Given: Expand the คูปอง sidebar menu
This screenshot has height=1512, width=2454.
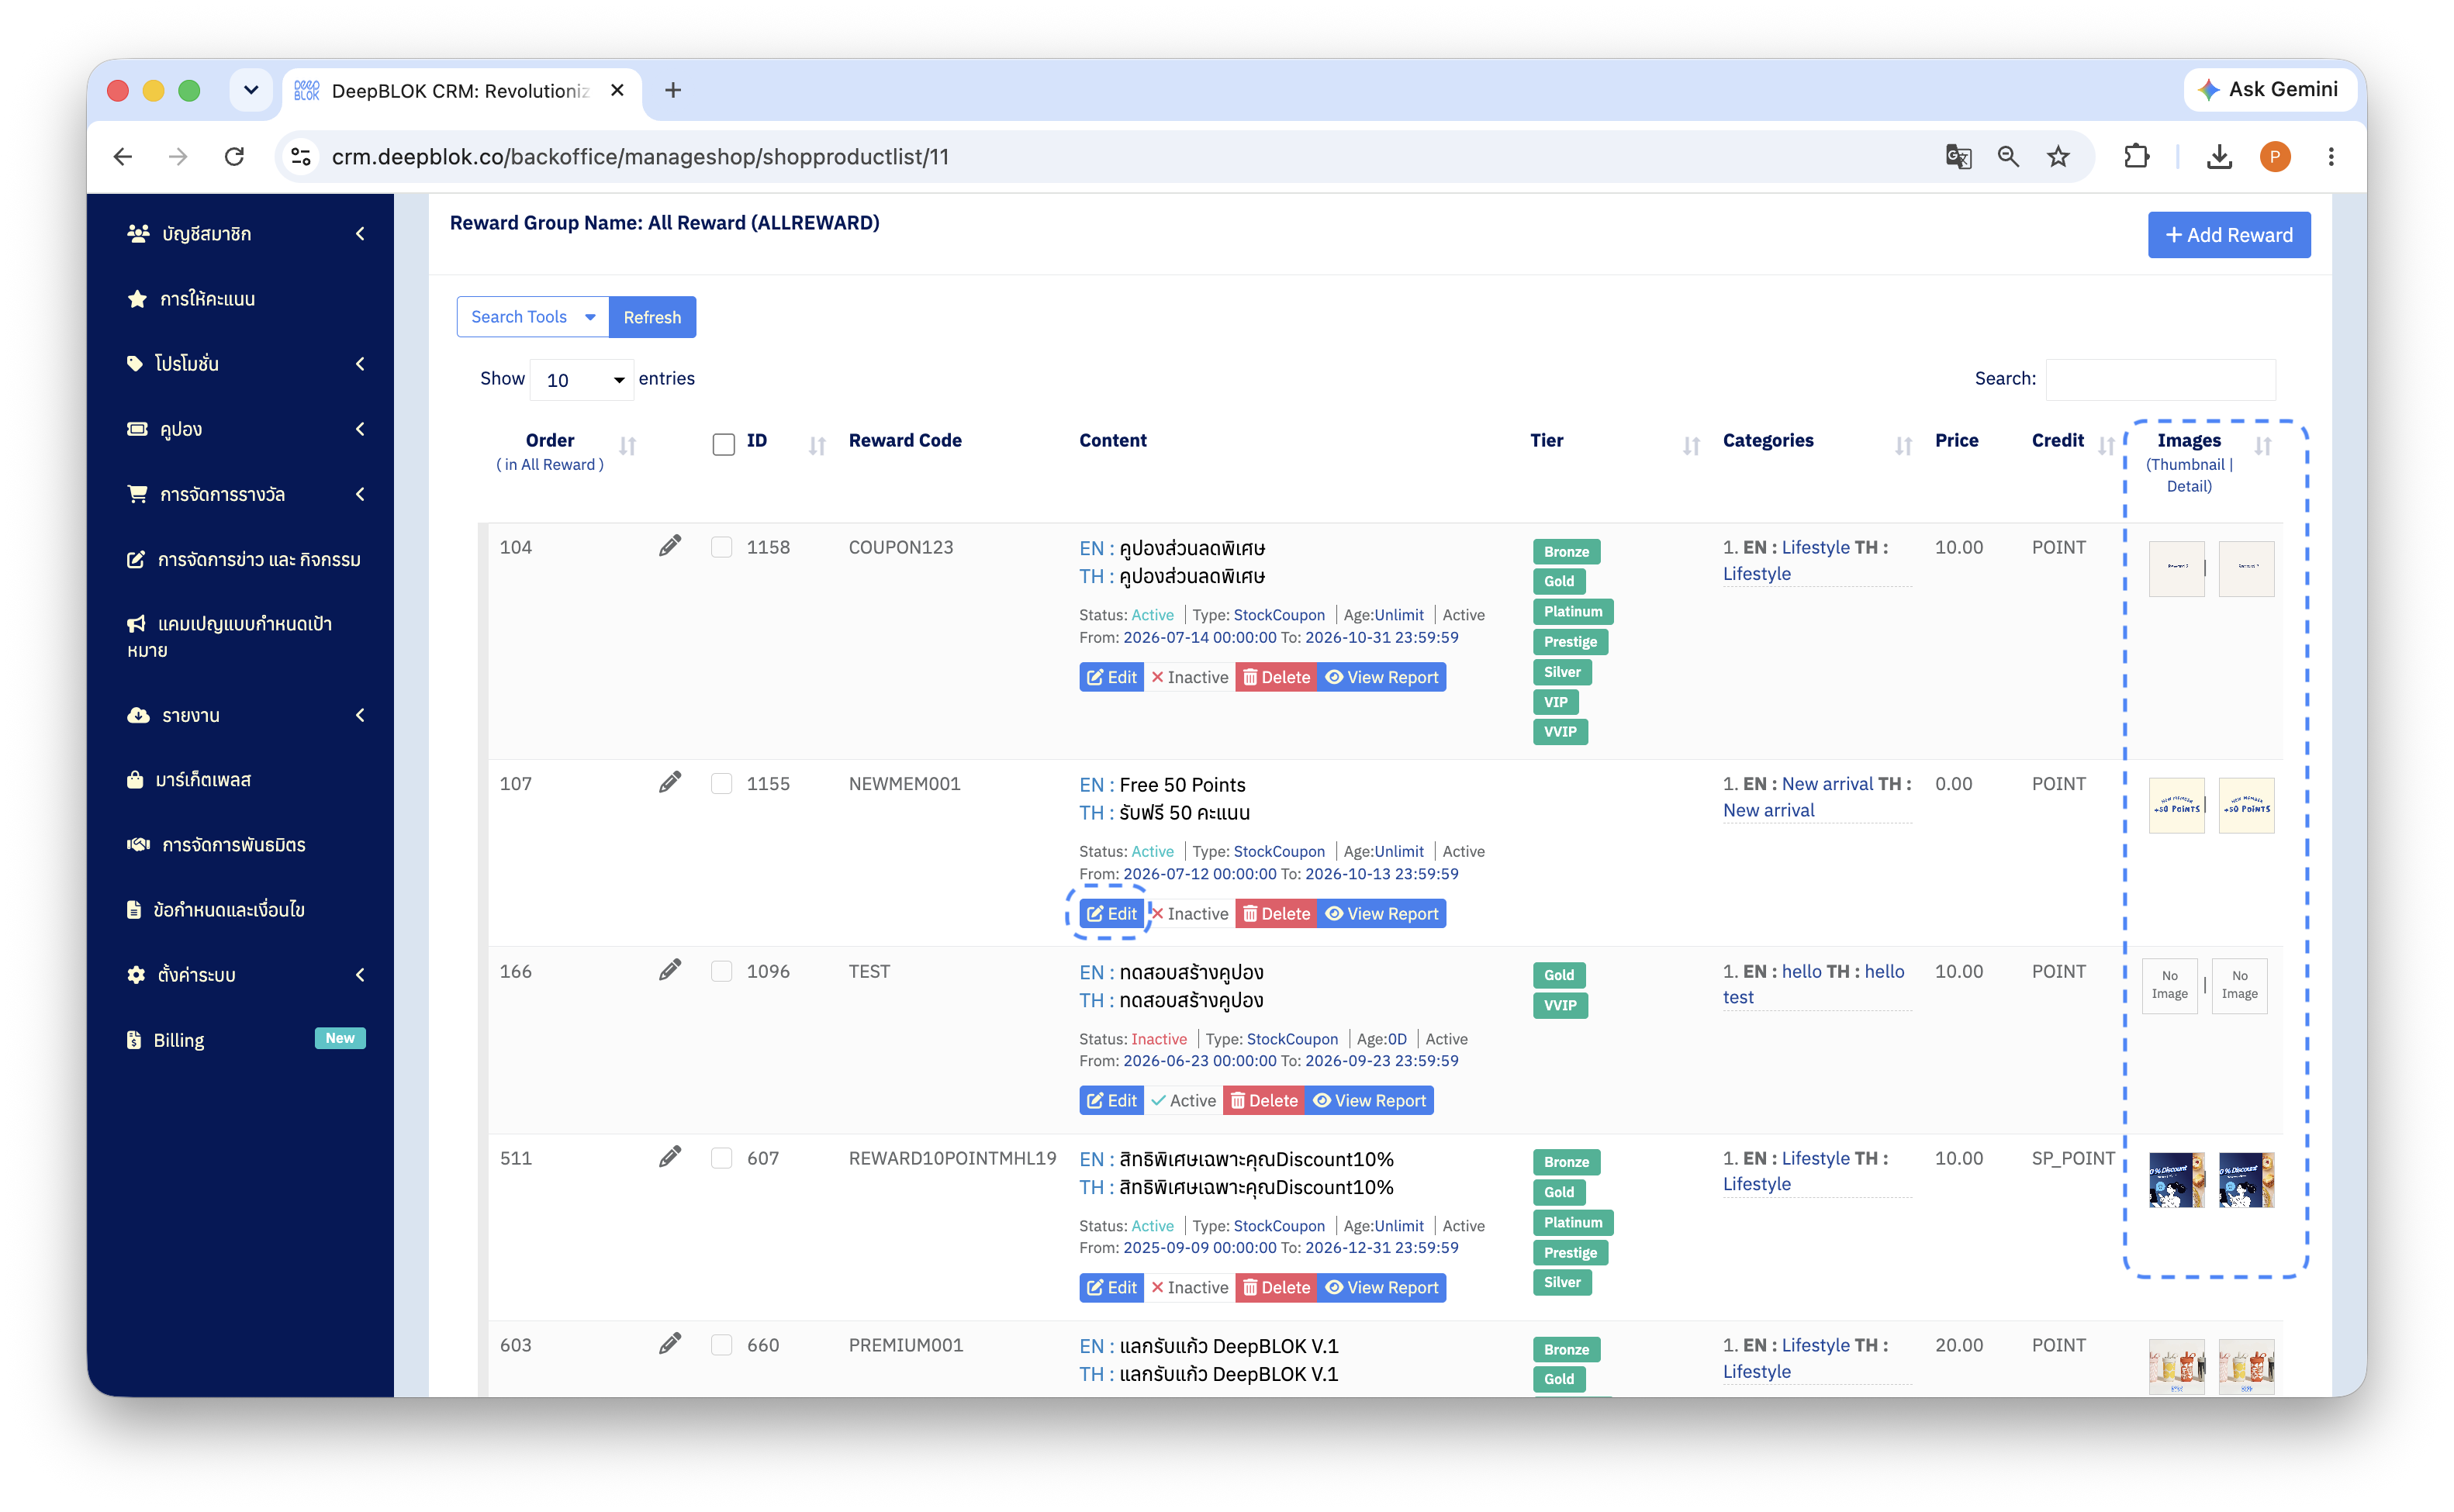Looking at the screenshot, I should (245, 429).
